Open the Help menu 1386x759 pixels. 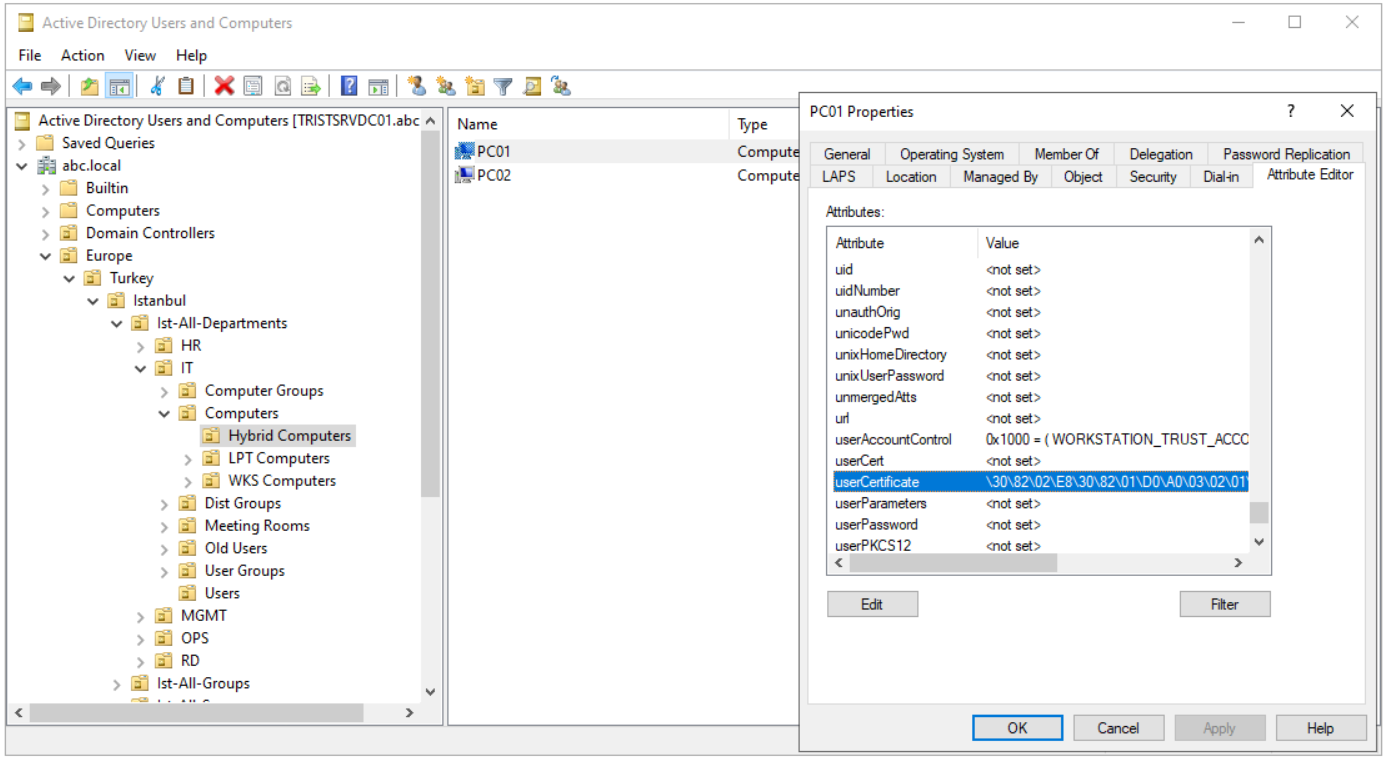[x=191, y=55]
